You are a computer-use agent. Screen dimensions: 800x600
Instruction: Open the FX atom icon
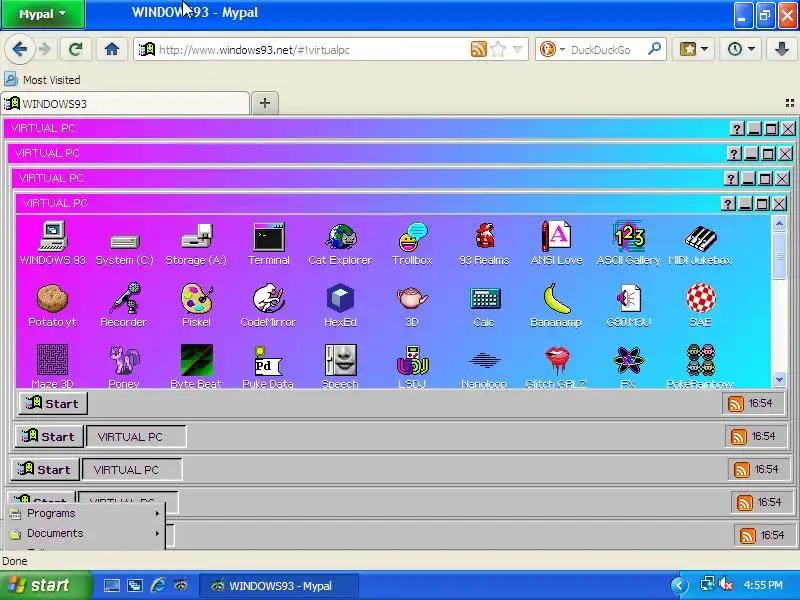click(x=628, y=366)
